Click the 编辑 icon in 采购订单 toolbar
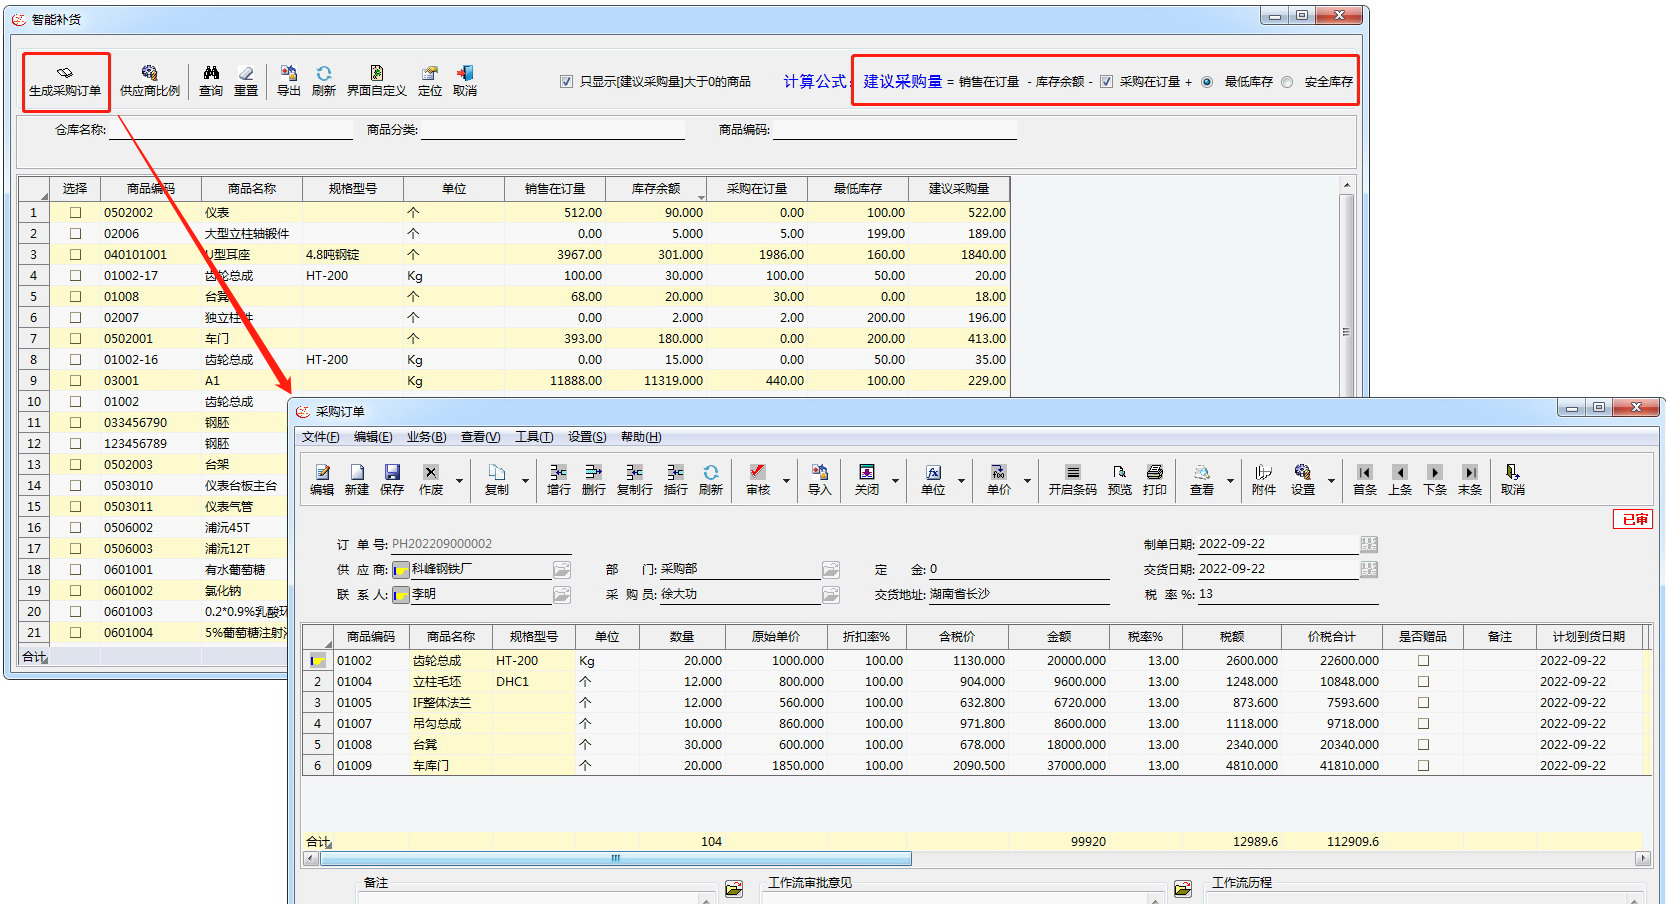1666x904 pixels. 322,480
